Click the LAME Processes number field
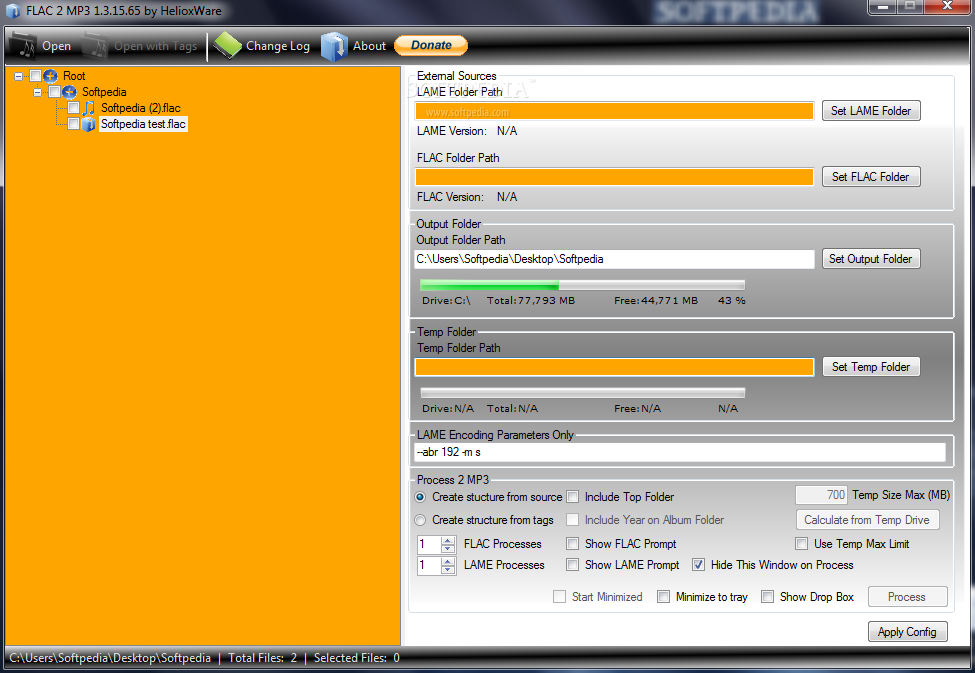This screenshot has width=975, height=673. 429,565
